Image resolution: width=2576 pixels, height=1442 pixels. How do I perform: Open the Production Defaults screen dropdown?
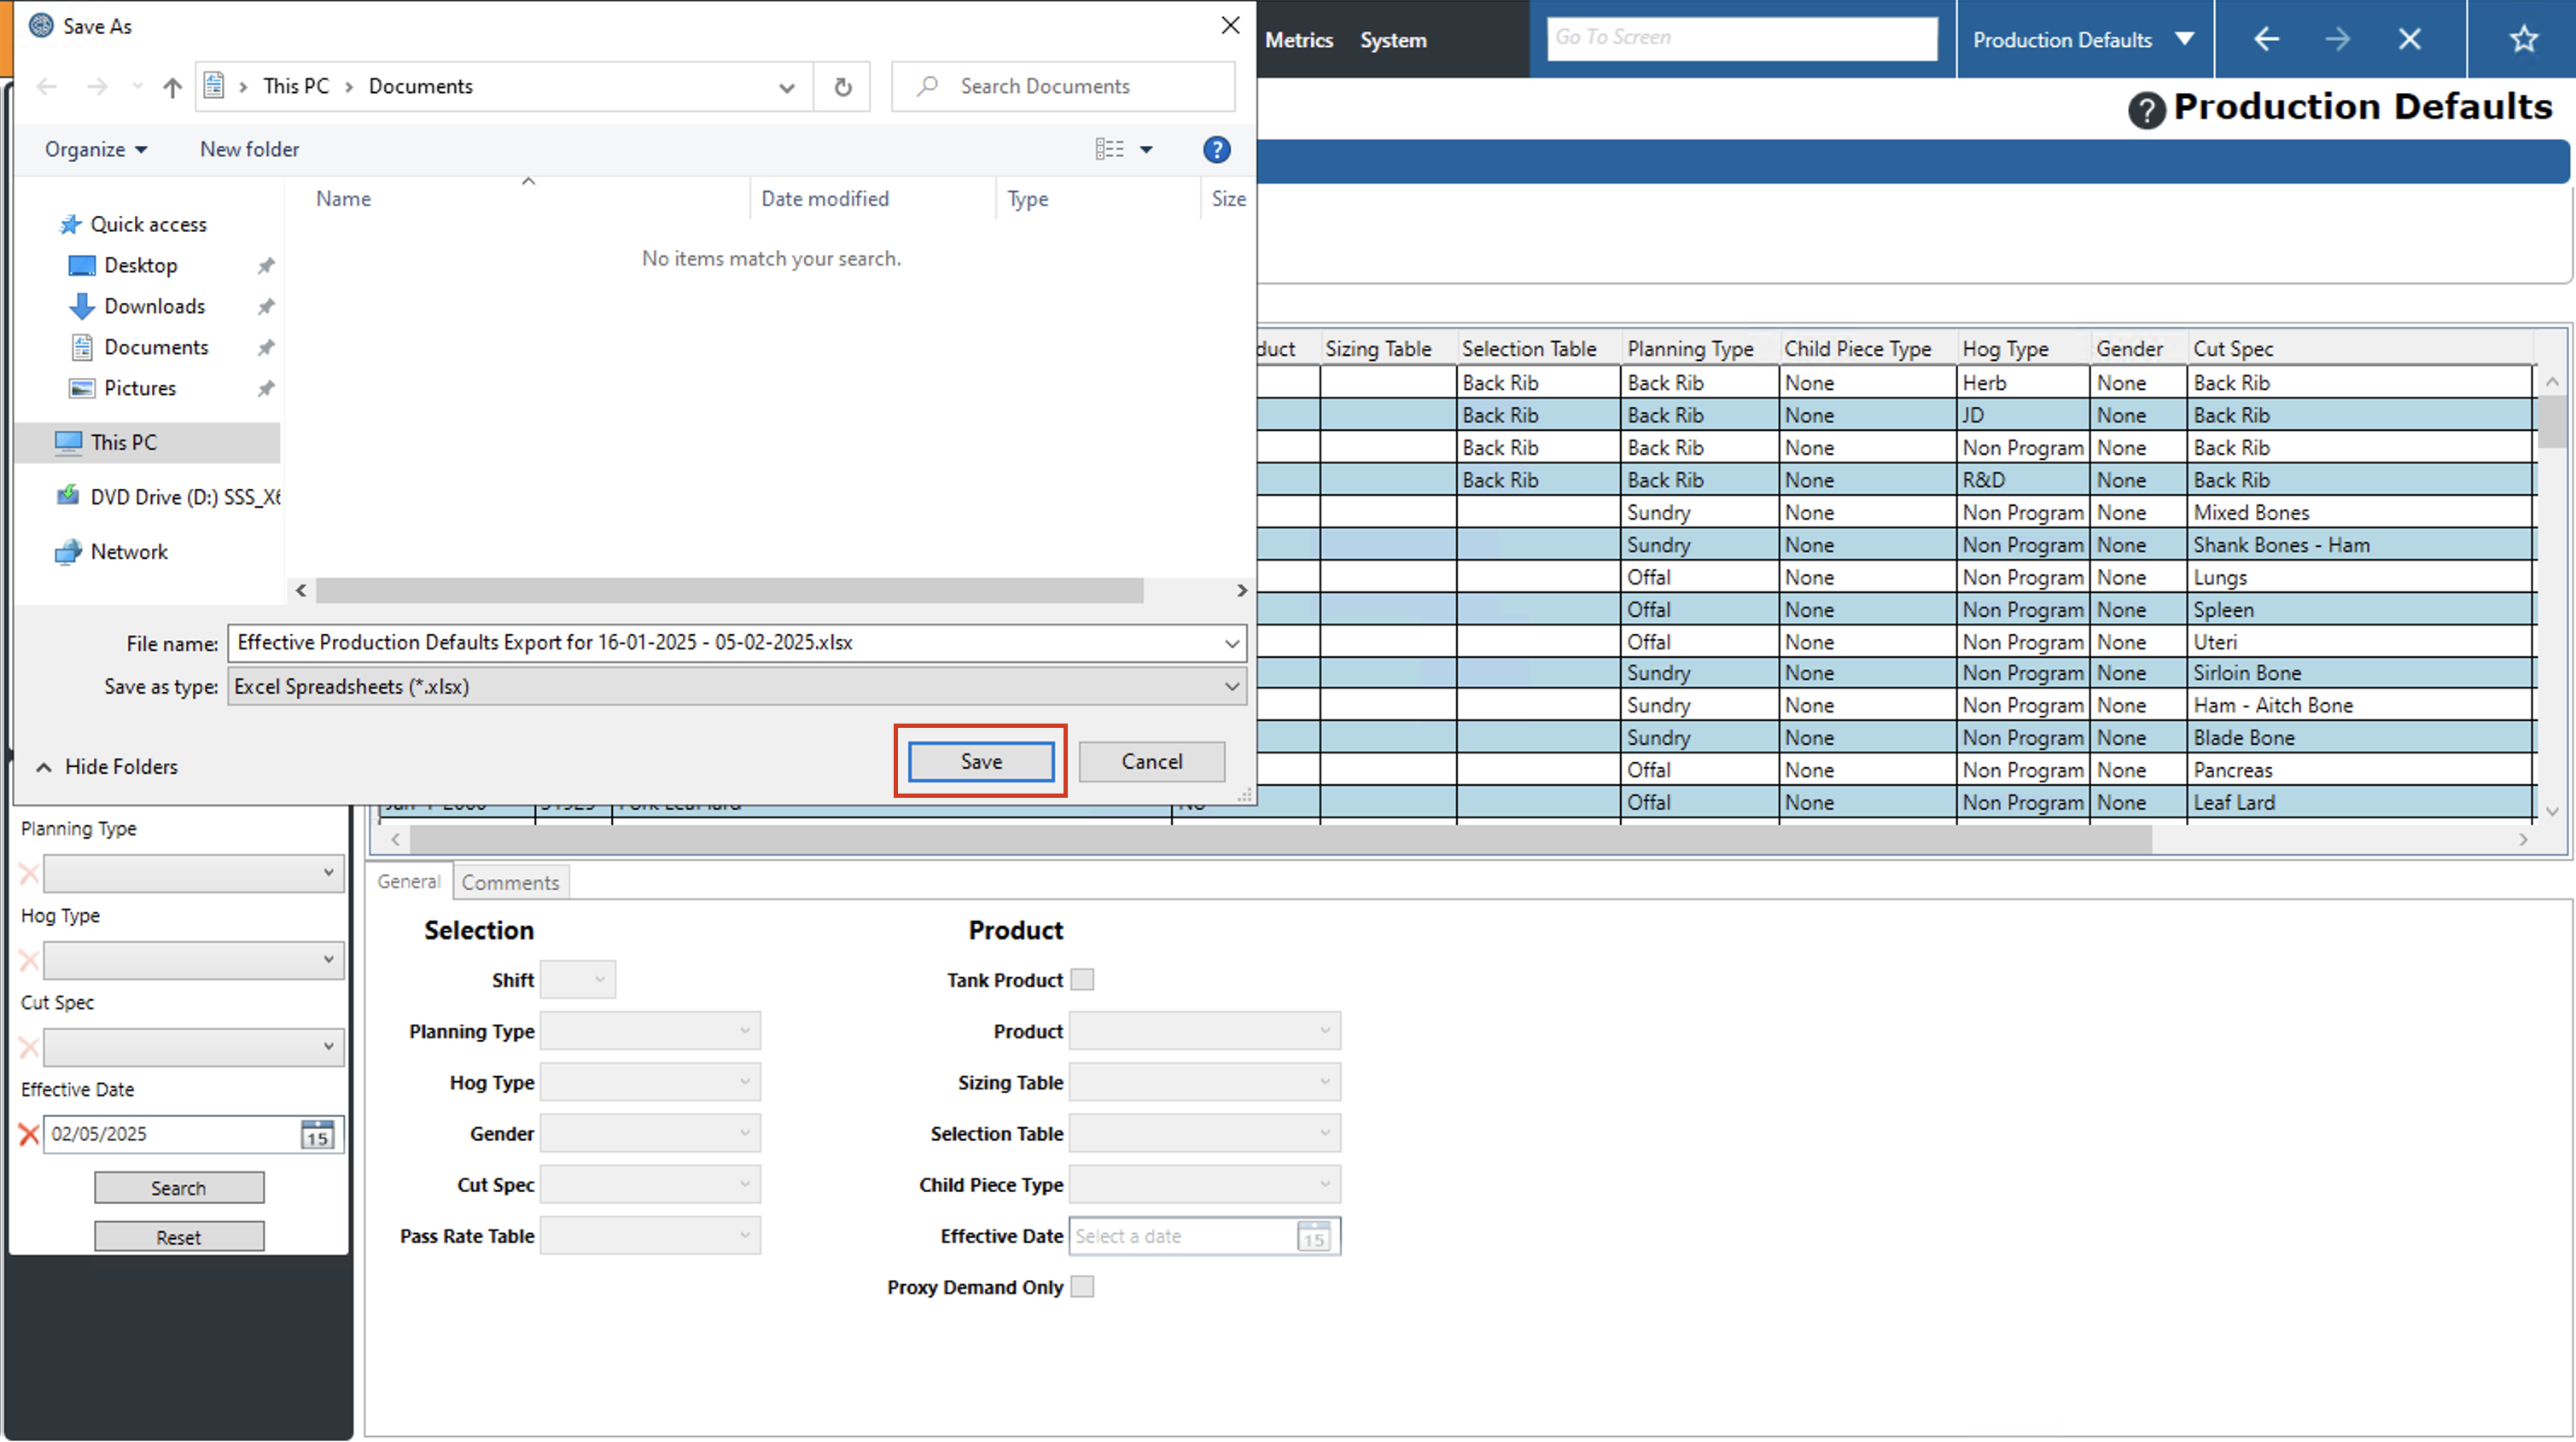click(x=2184, y=39)
